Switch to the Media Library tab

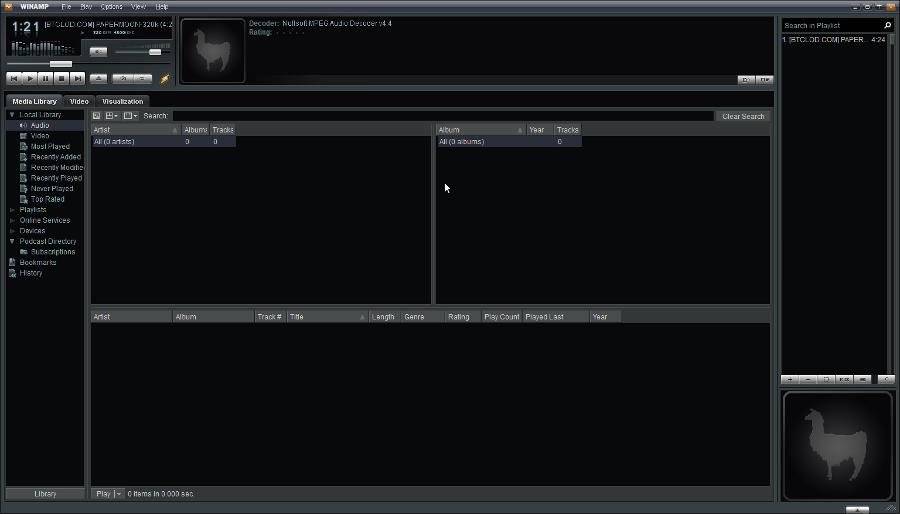(x=34, y=101)
